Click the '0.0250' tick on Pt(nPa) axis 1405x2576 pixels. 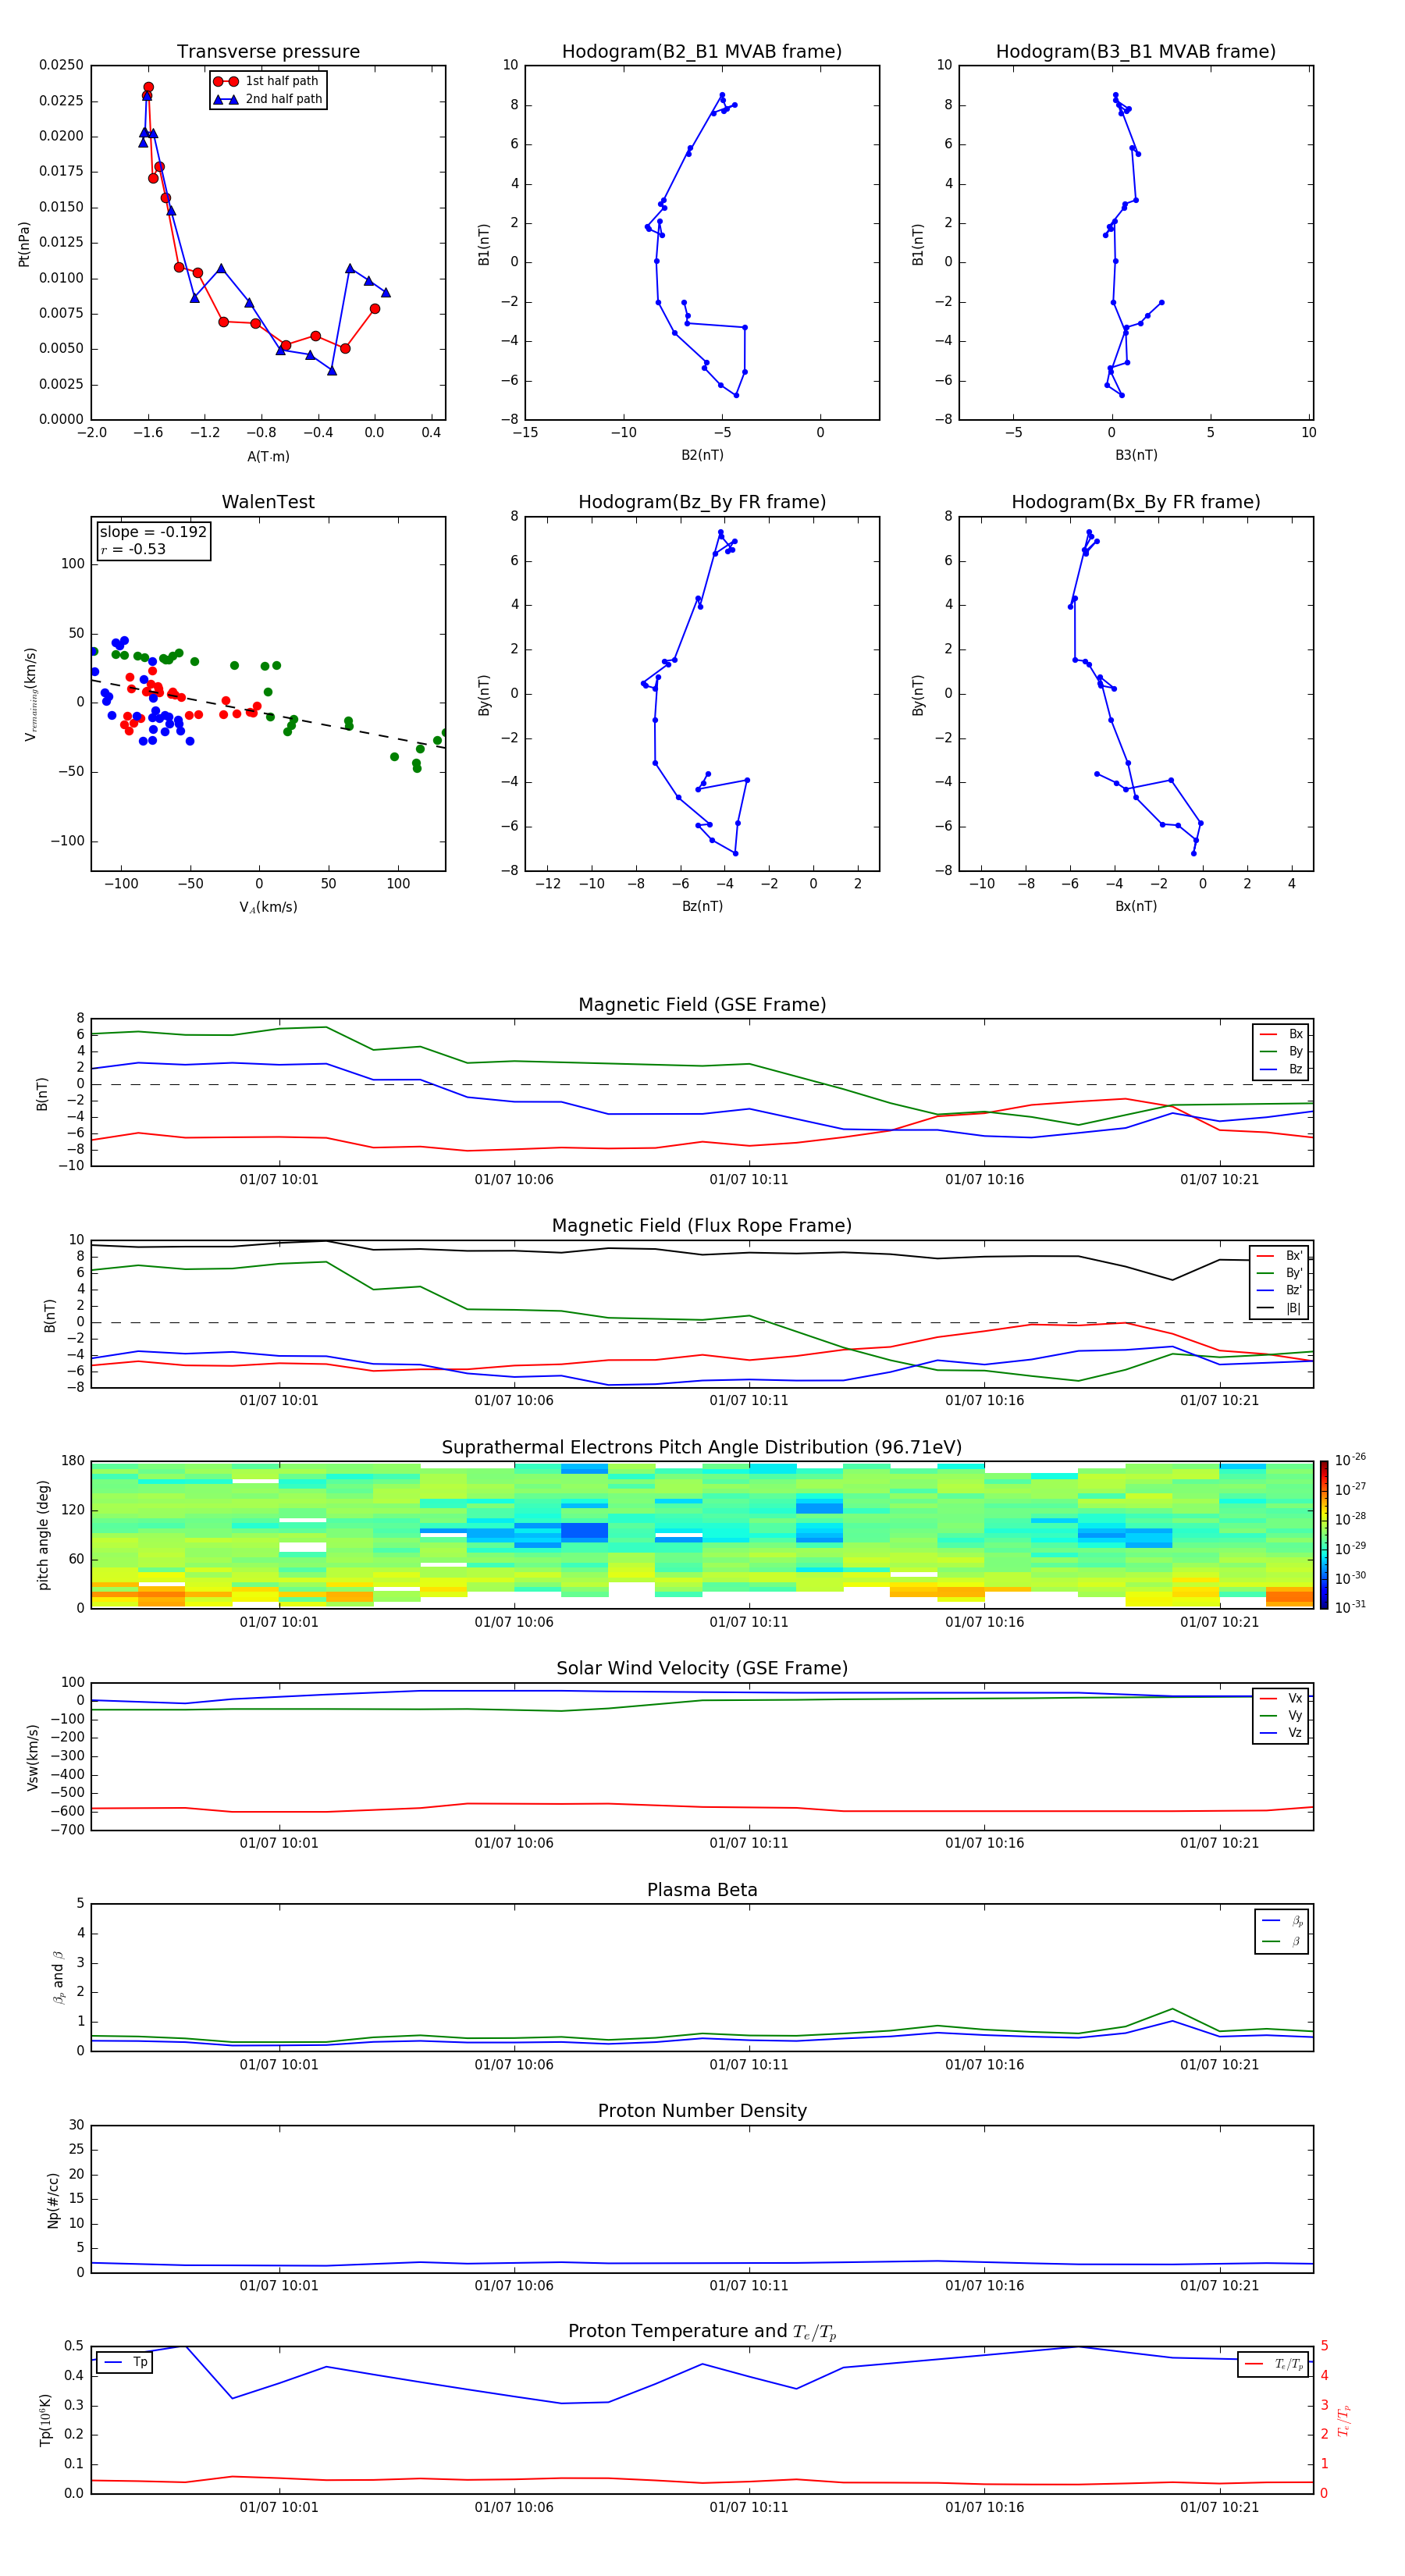pyautogui.click(x=61, y=65)
